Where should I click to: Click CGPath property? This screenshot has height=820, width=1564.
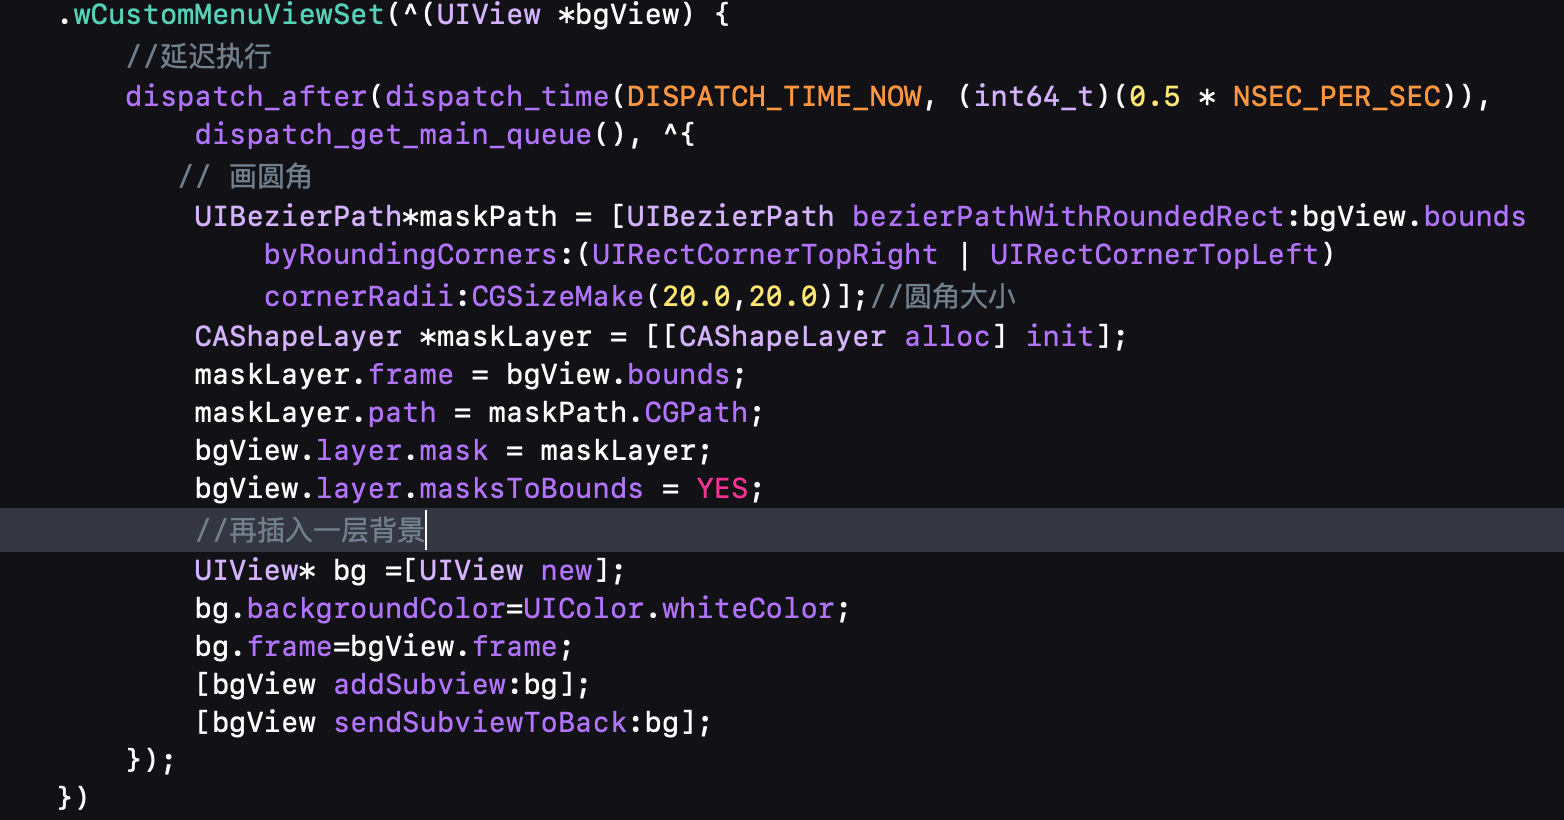tap(696, 413)
